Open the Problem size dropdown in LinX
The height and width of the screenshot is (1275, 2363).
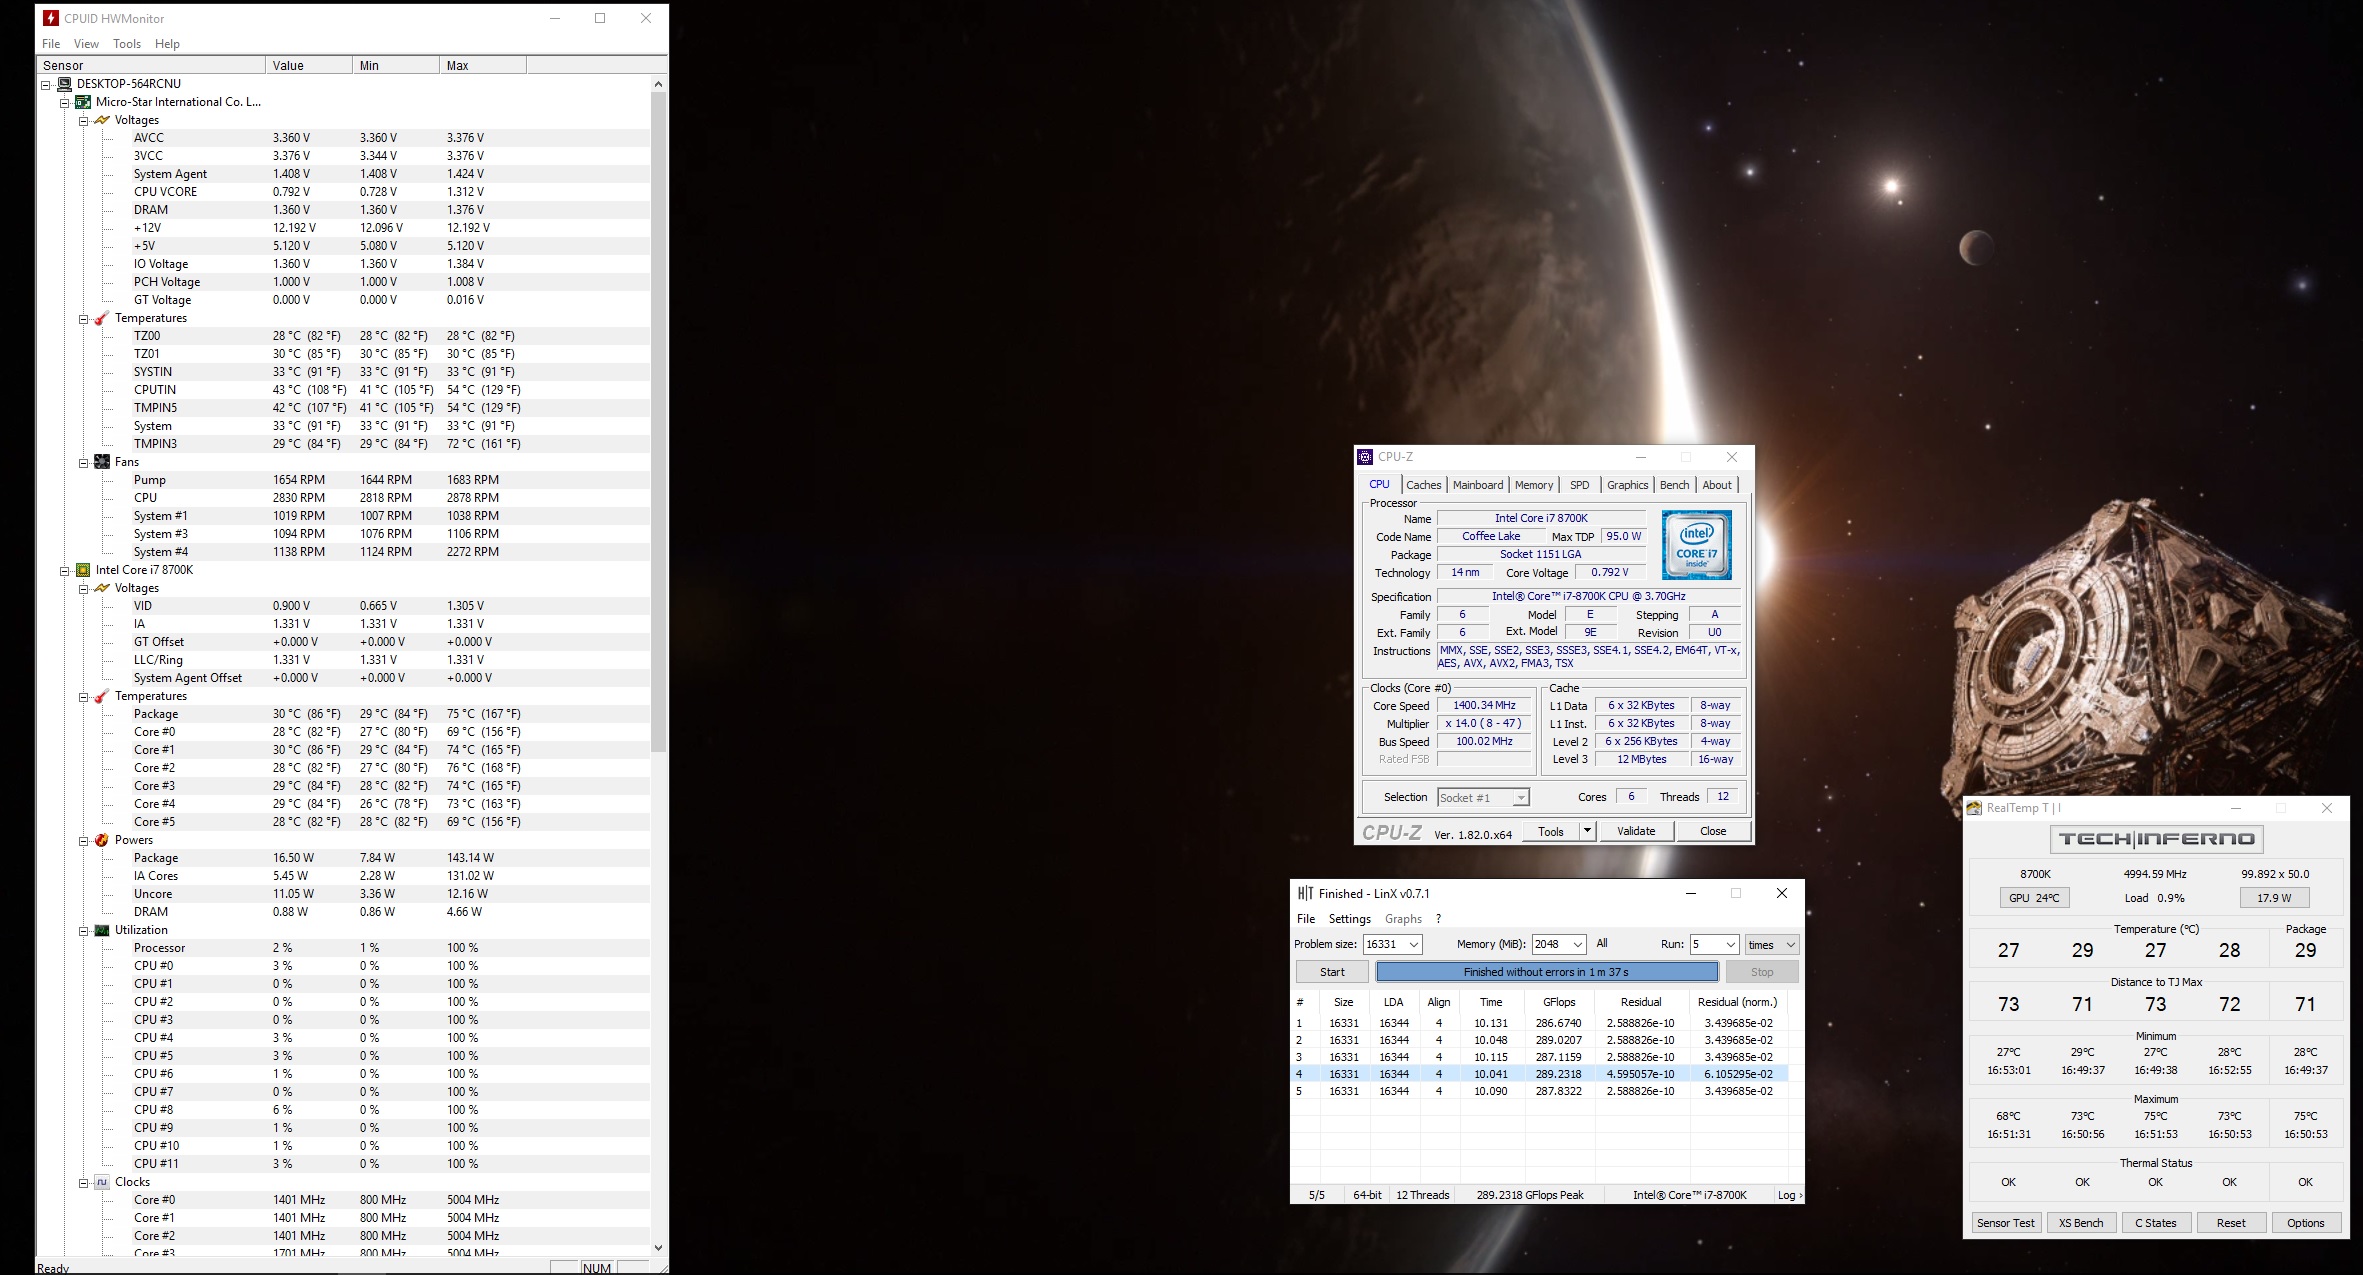(1414, 945)
